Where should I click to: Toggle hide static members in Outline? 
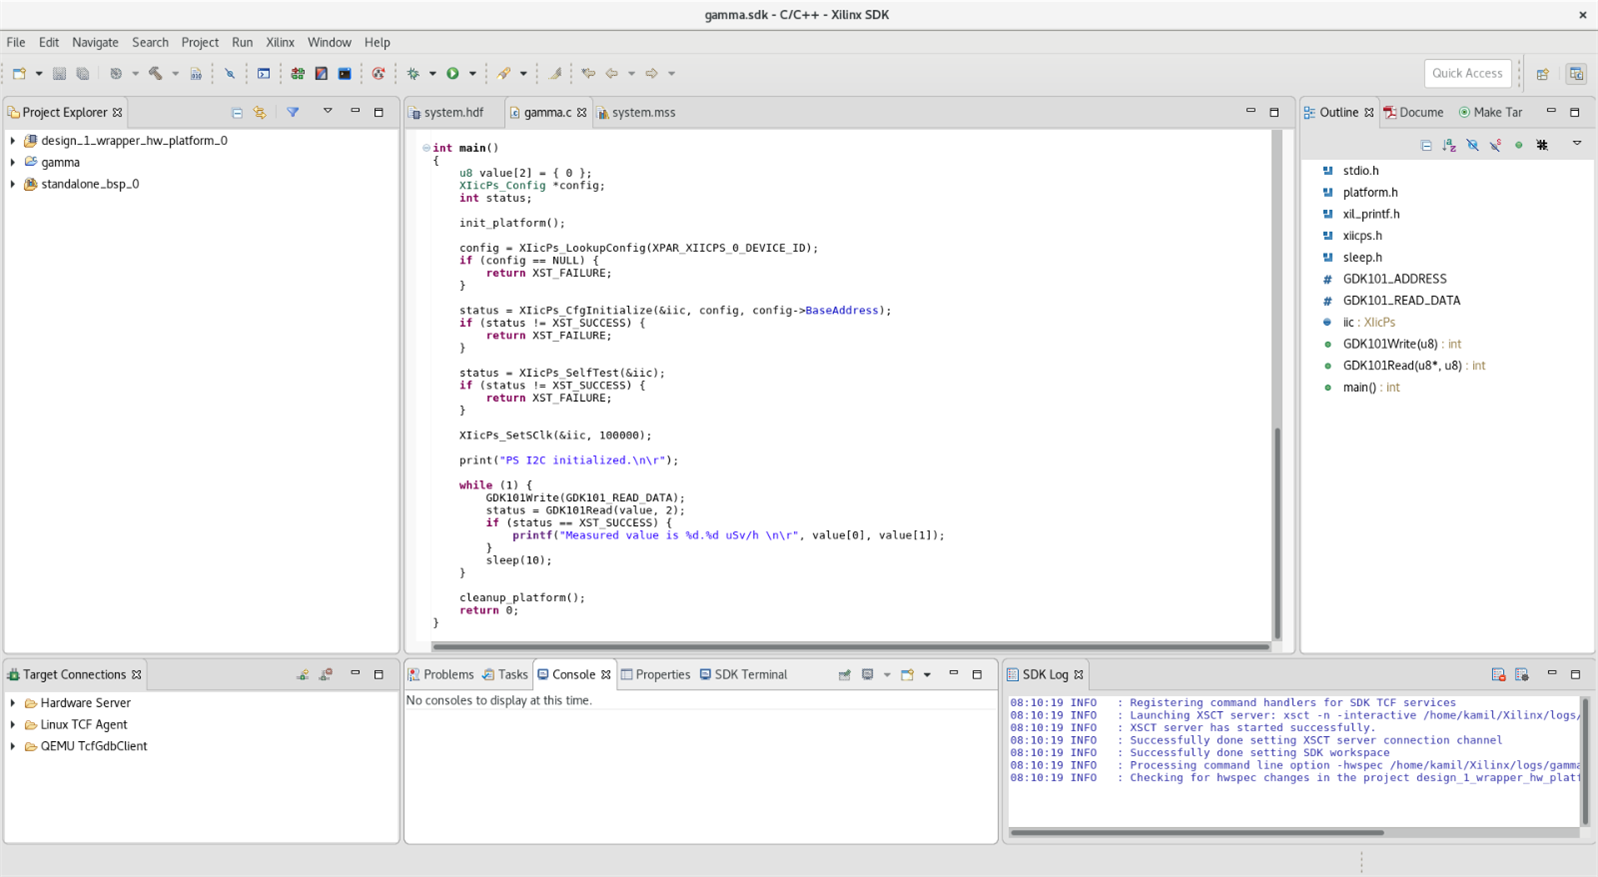coord(1495,145)
